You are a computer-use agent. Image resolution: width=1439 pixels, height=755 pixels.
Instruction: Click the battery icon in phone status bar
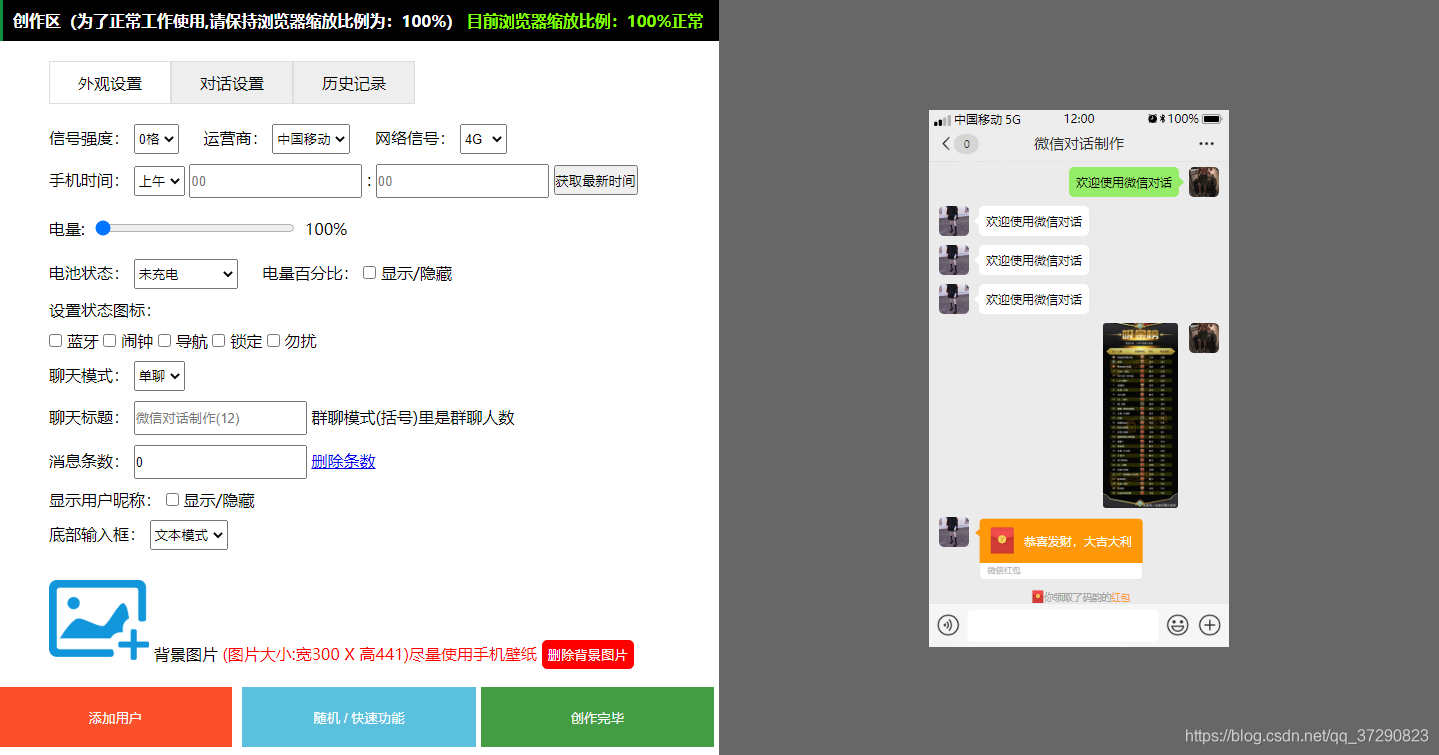1212,119
